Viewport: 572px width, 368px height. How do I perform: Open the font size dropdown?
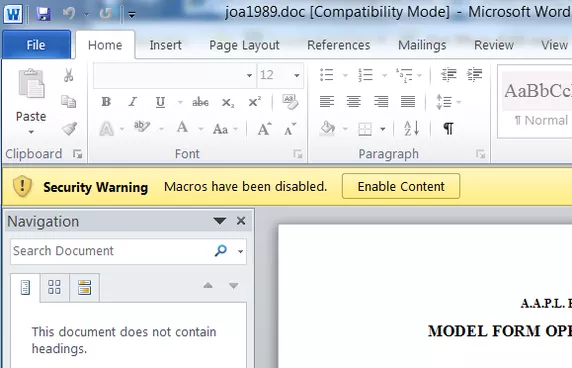coord(297,75)
